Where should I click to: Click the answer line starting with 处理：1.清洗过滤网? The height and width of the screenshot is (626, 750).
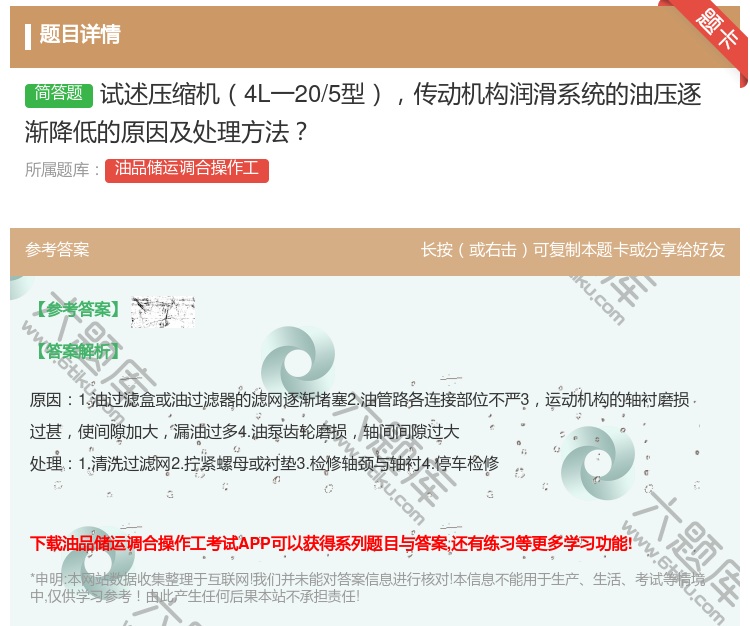point(265,463)
